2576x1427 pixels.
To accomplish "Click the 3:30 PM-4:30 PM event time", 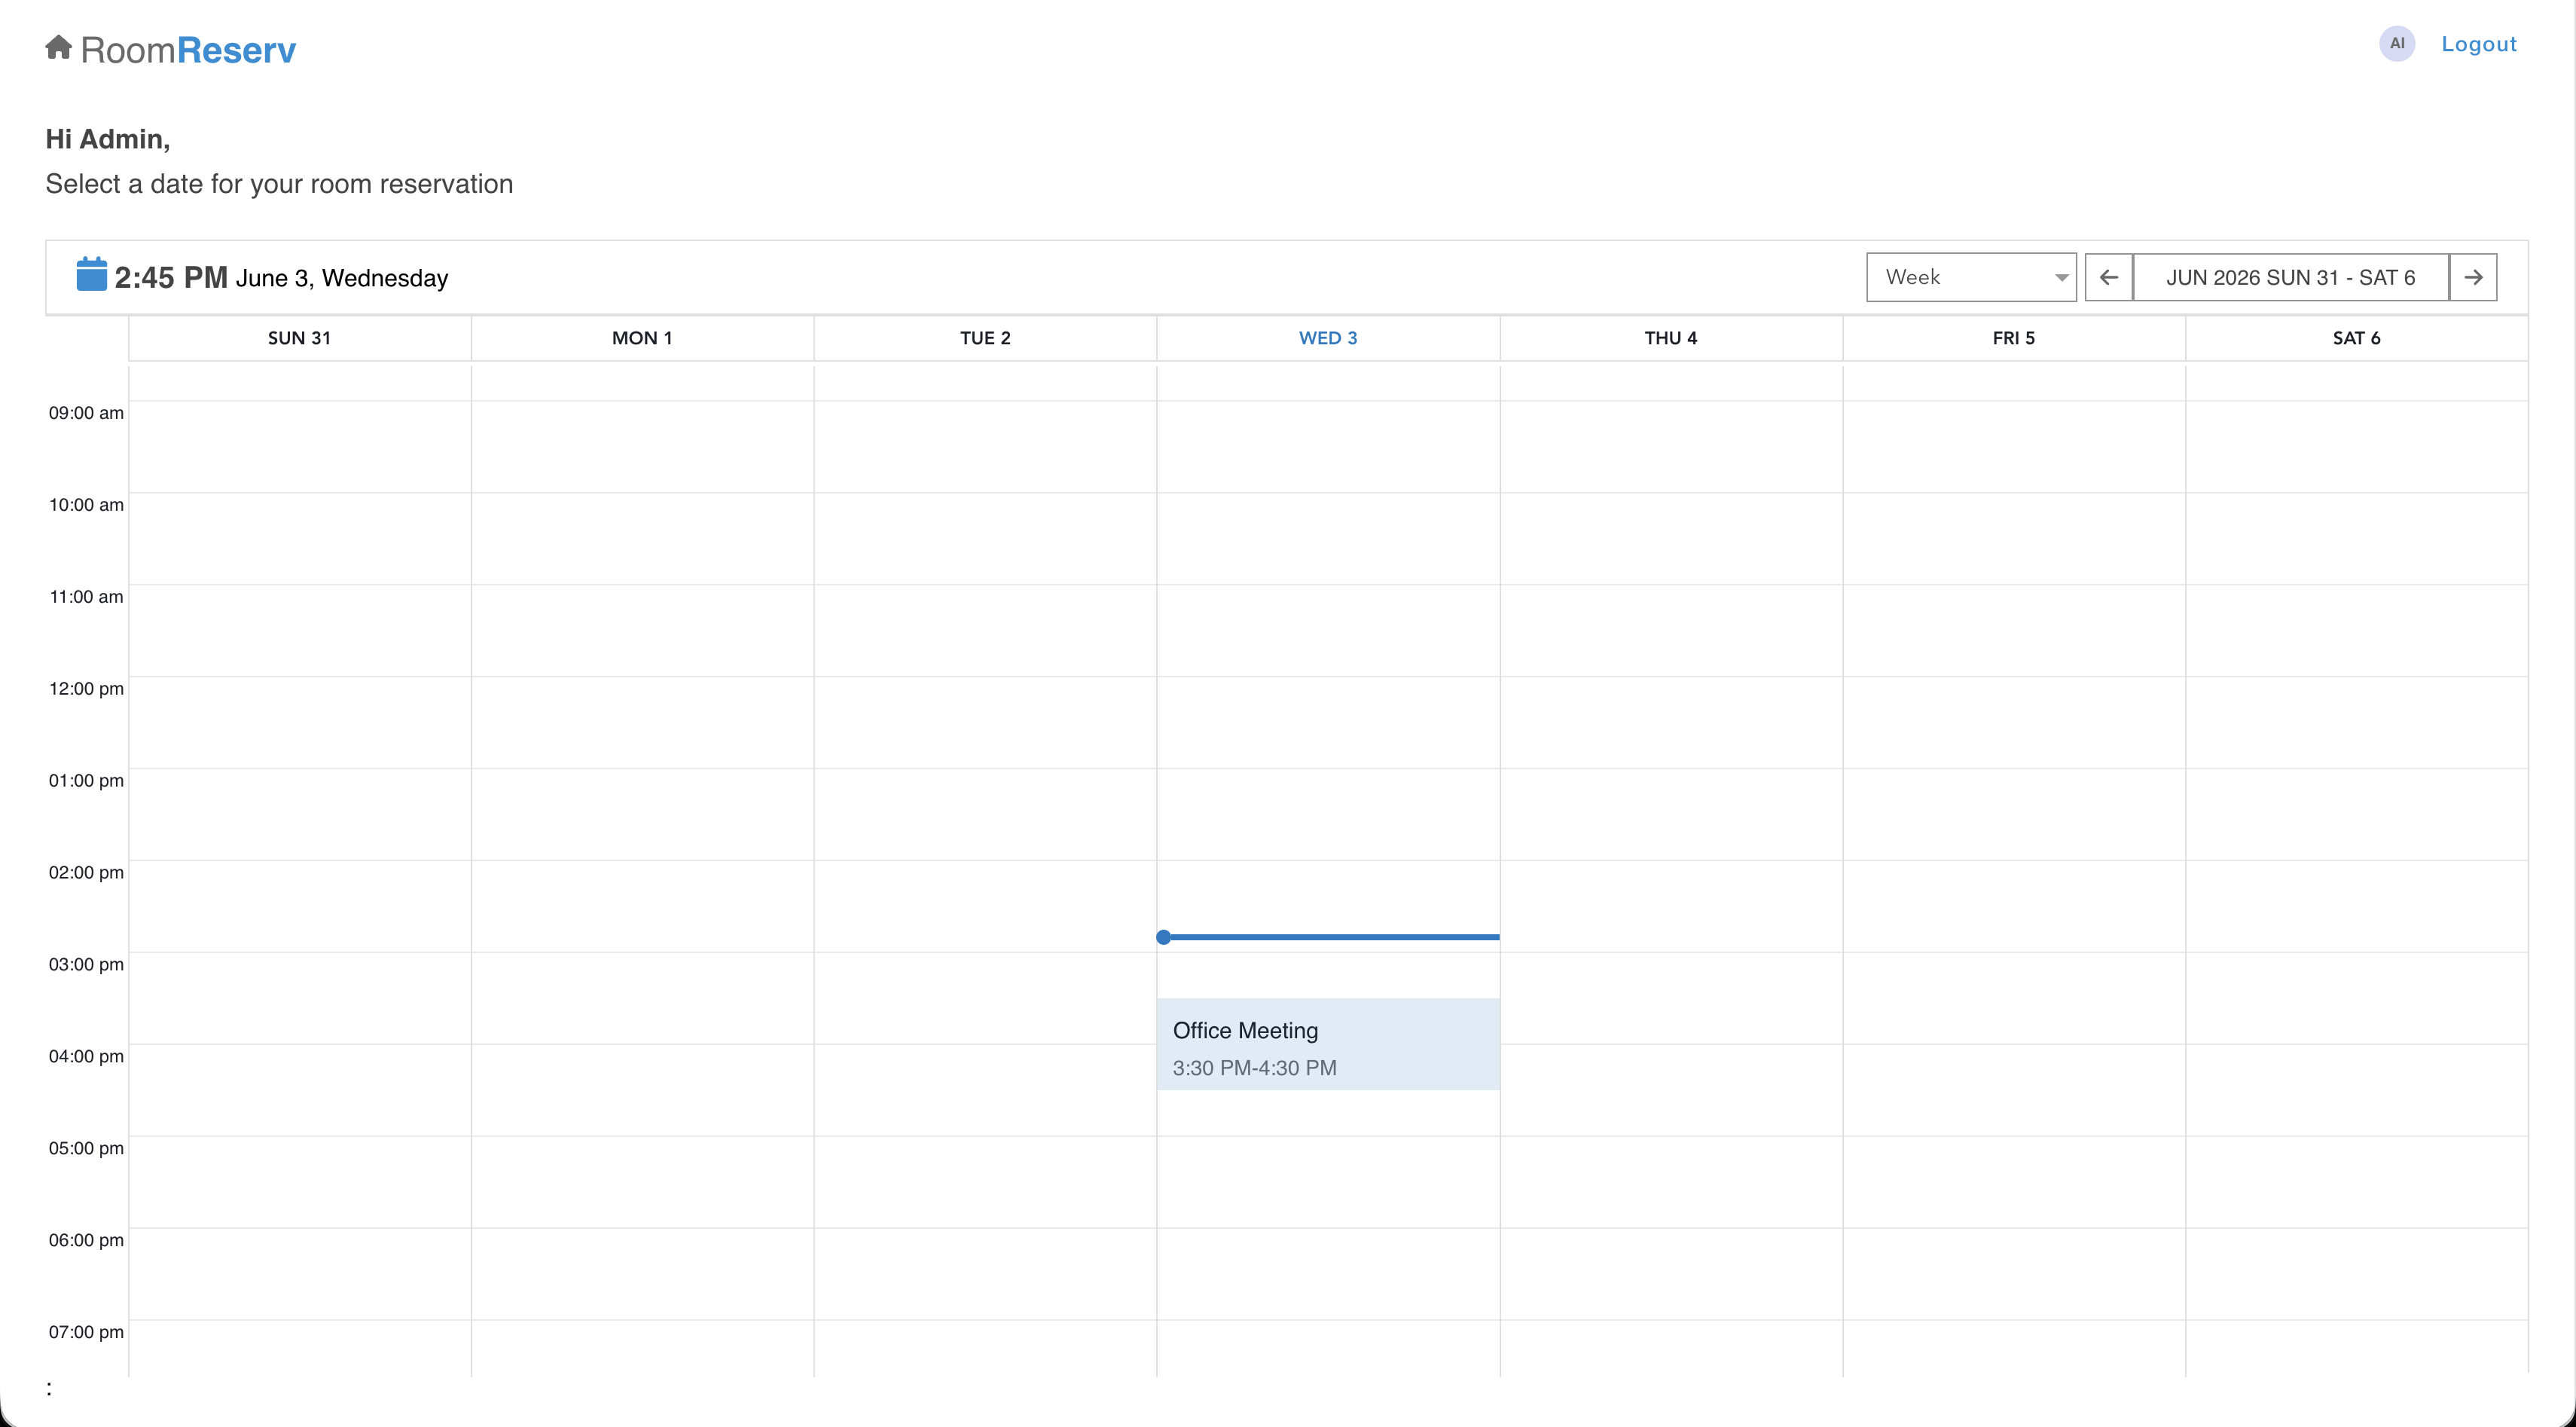I will [1254, 1068].
